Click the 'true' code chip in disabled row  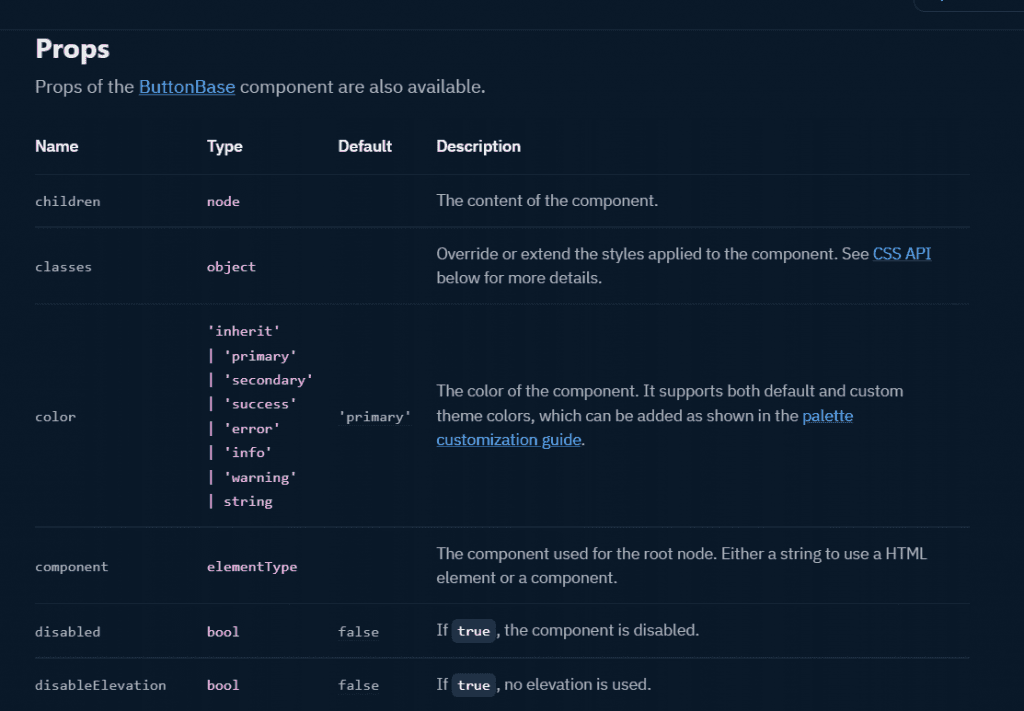(473, 632)
